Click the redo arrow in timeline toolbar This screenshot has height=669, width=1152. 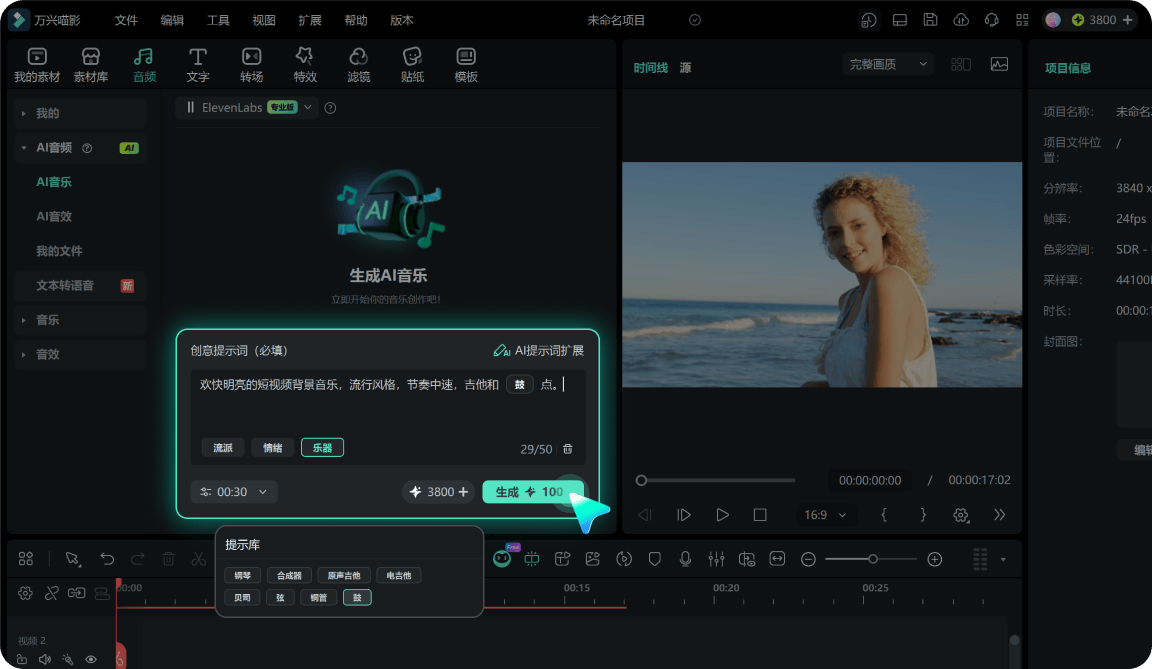[137, 559]
